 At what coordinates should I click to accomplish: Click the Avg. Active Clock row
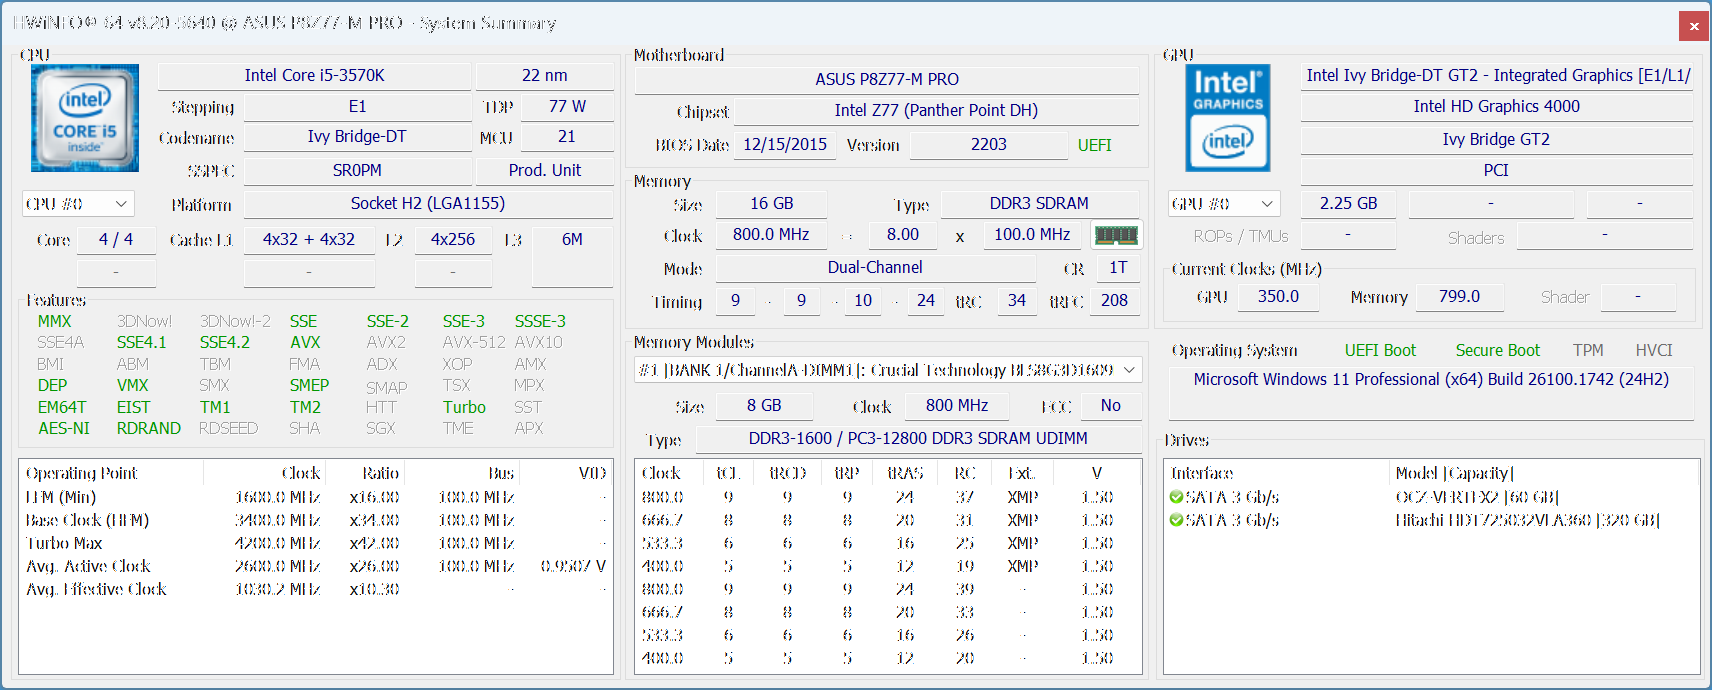pyautogui.click(x=316, y=566)
